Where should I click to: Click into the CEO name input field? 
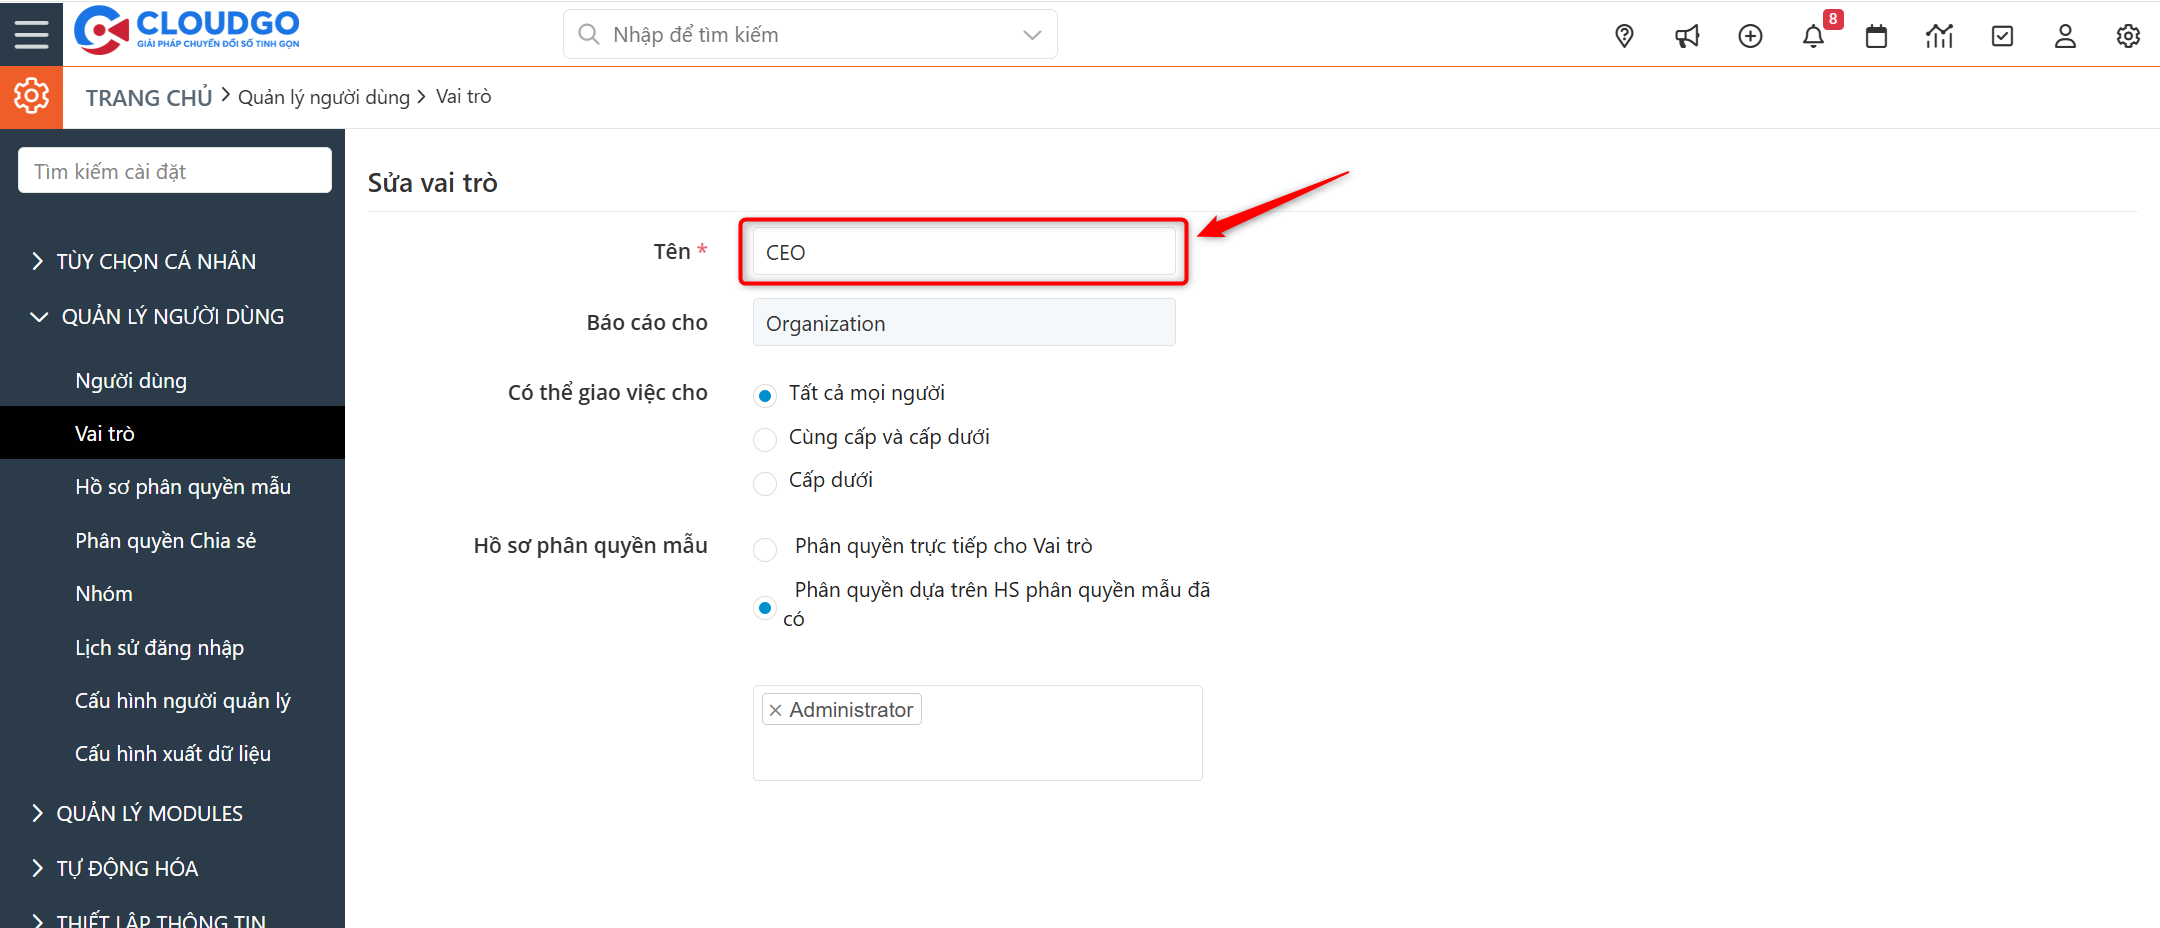[962, 251]
